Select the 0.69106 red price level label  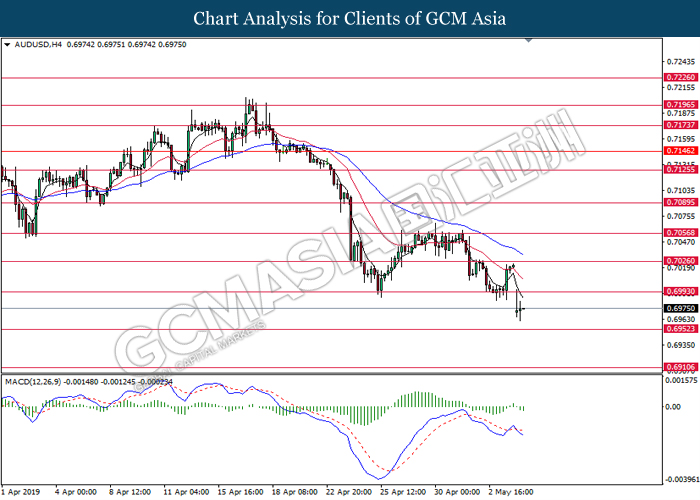click(681, 367)
